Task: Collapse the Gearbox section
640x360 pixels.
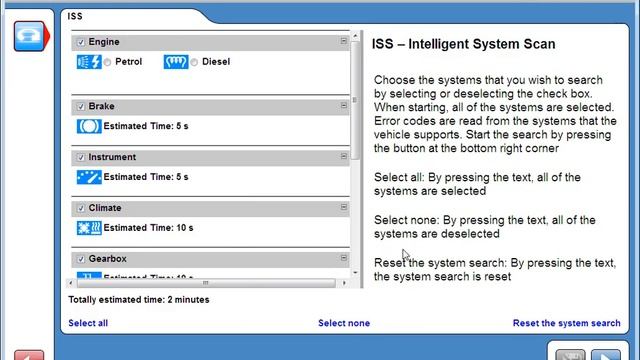Action: 343,258
